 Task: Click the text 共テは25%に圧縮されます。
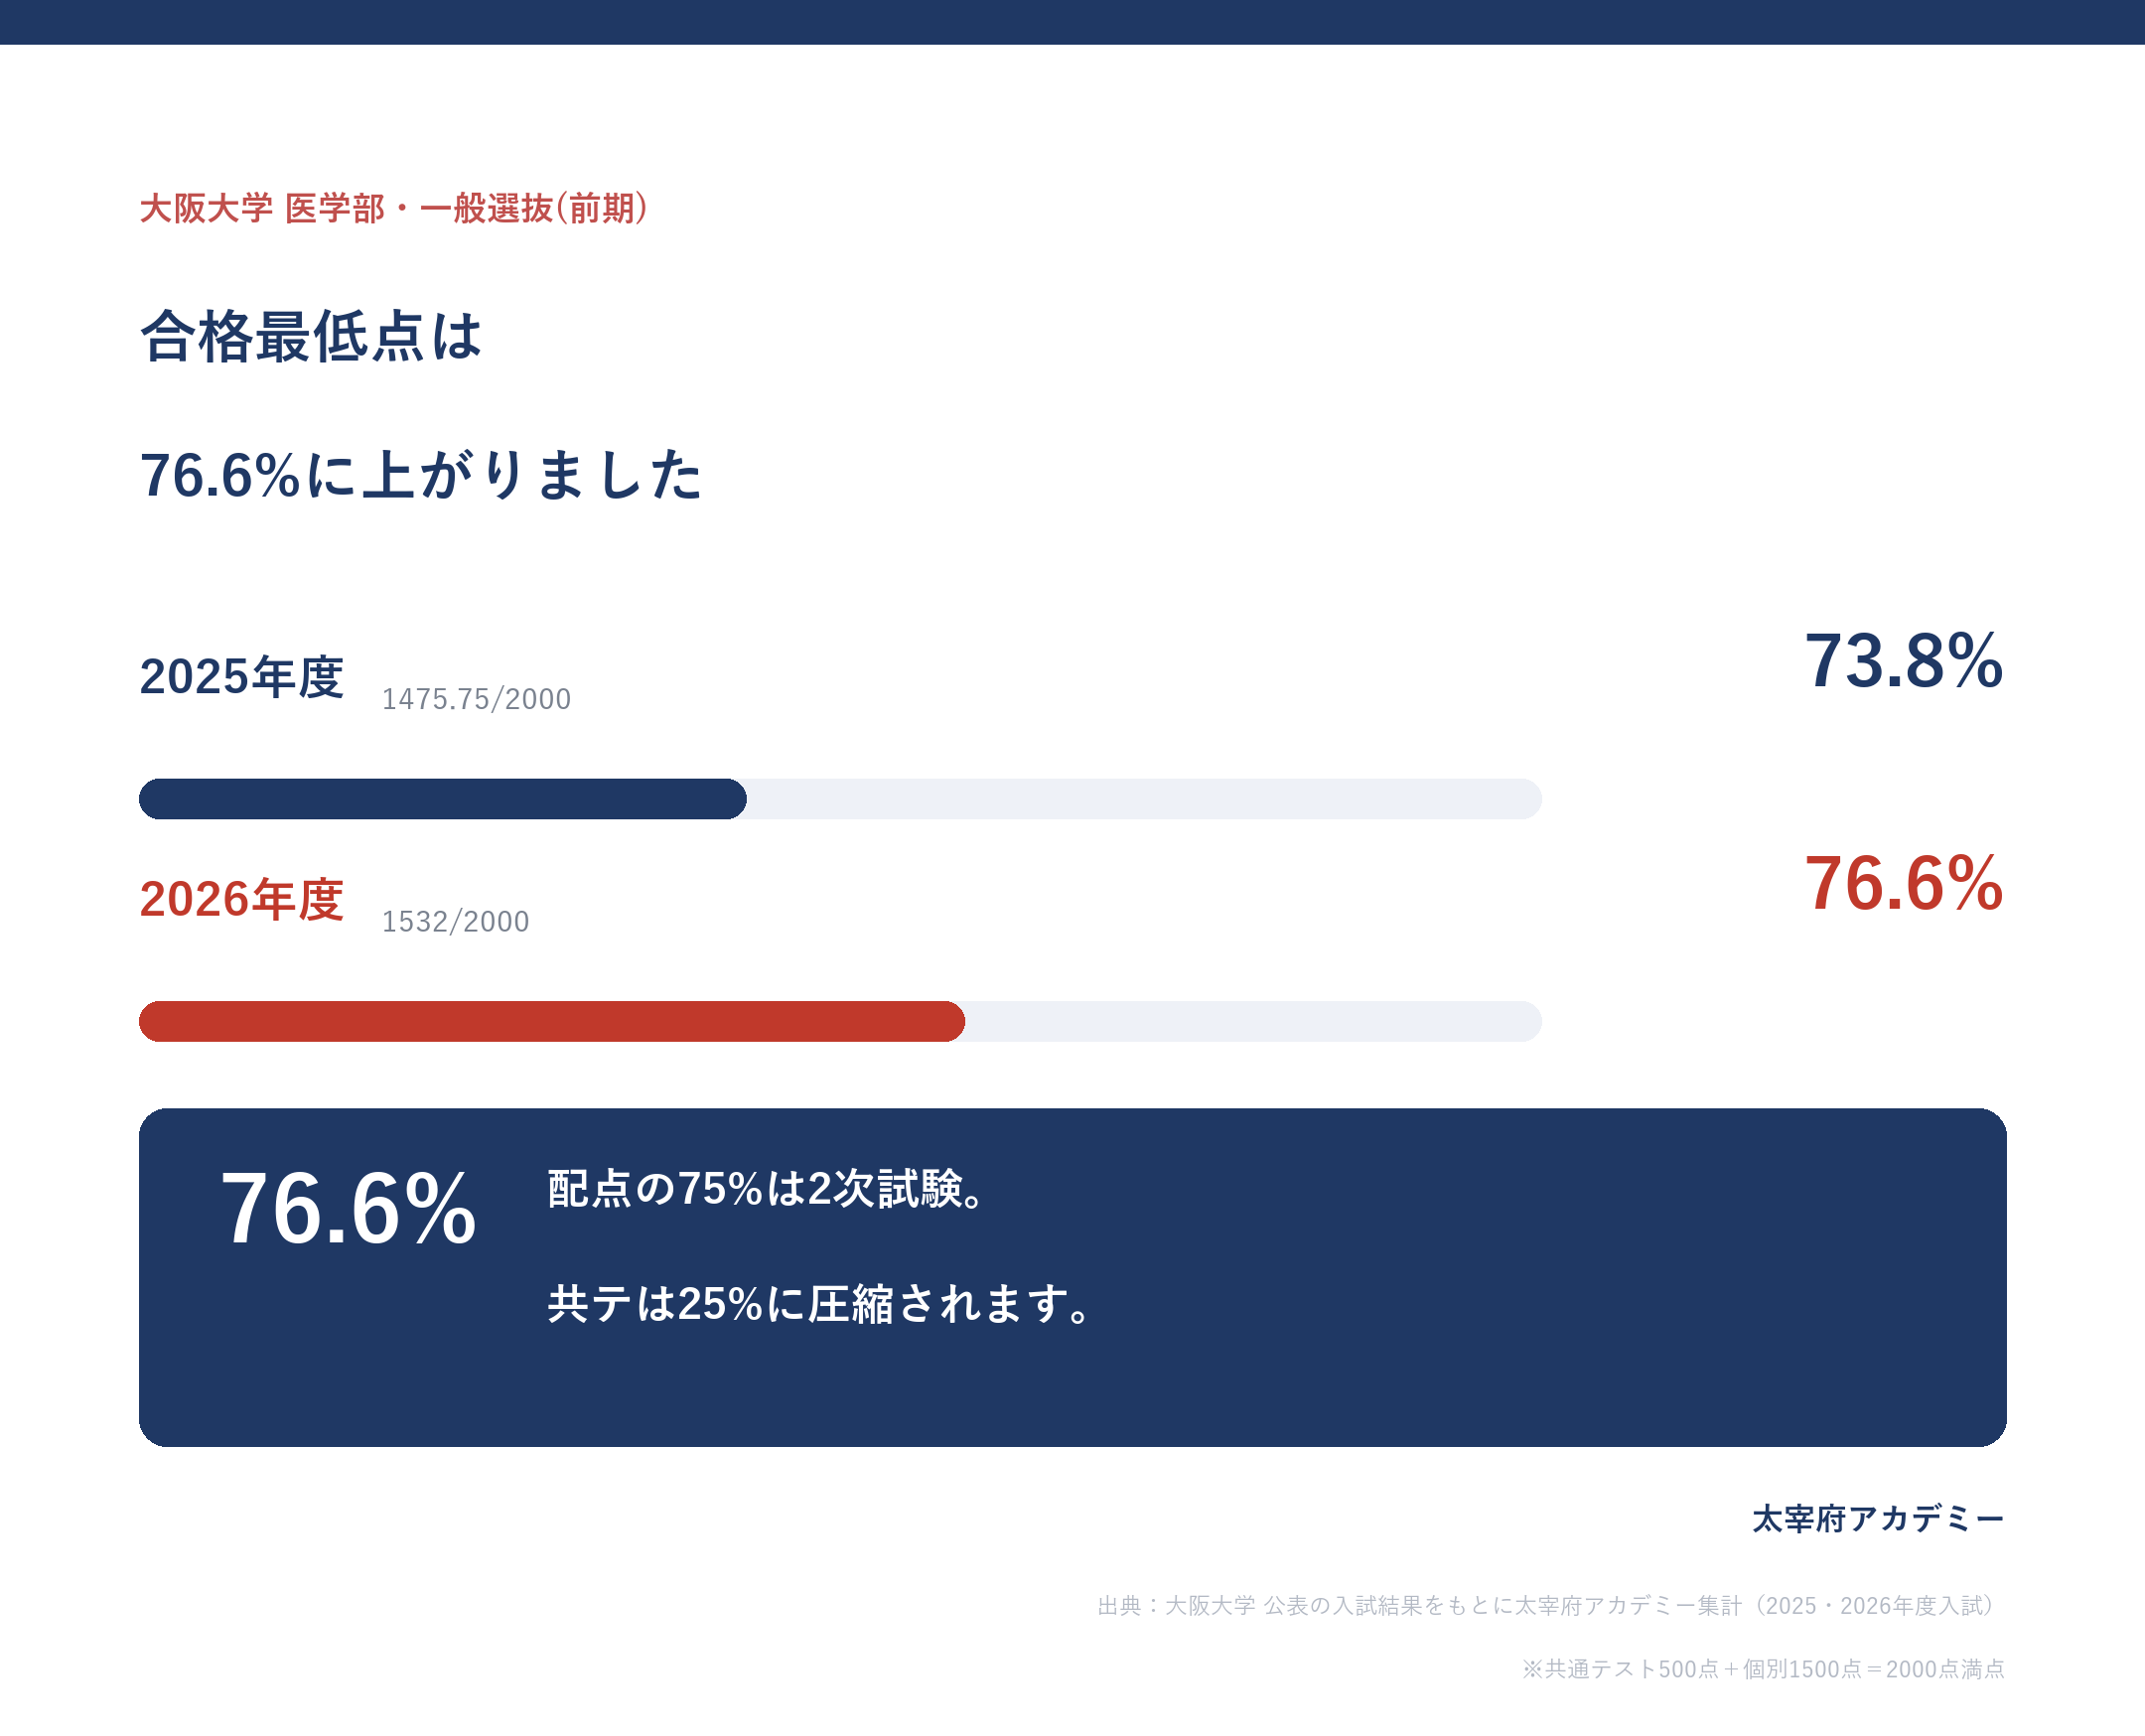coord(820,1304)
